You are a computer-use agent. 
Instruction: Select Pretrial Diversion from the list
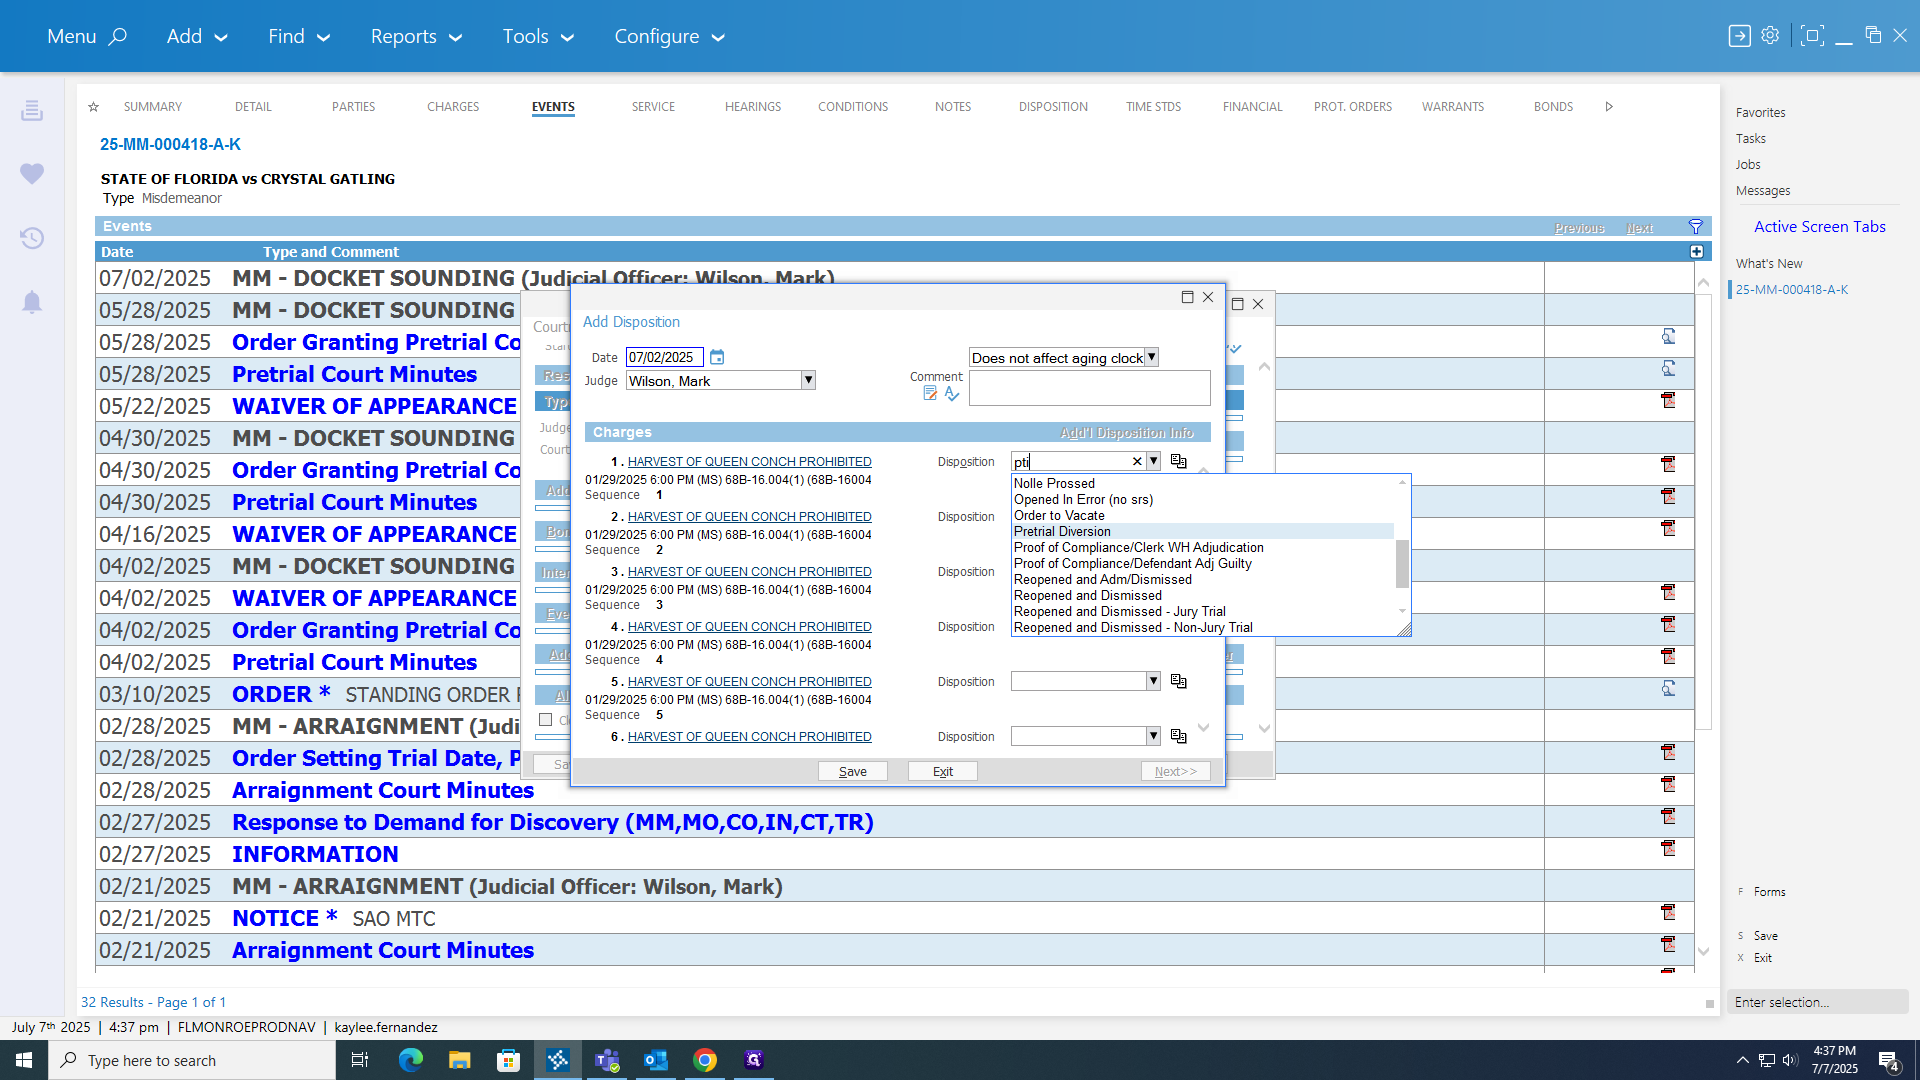point(1203,532)
